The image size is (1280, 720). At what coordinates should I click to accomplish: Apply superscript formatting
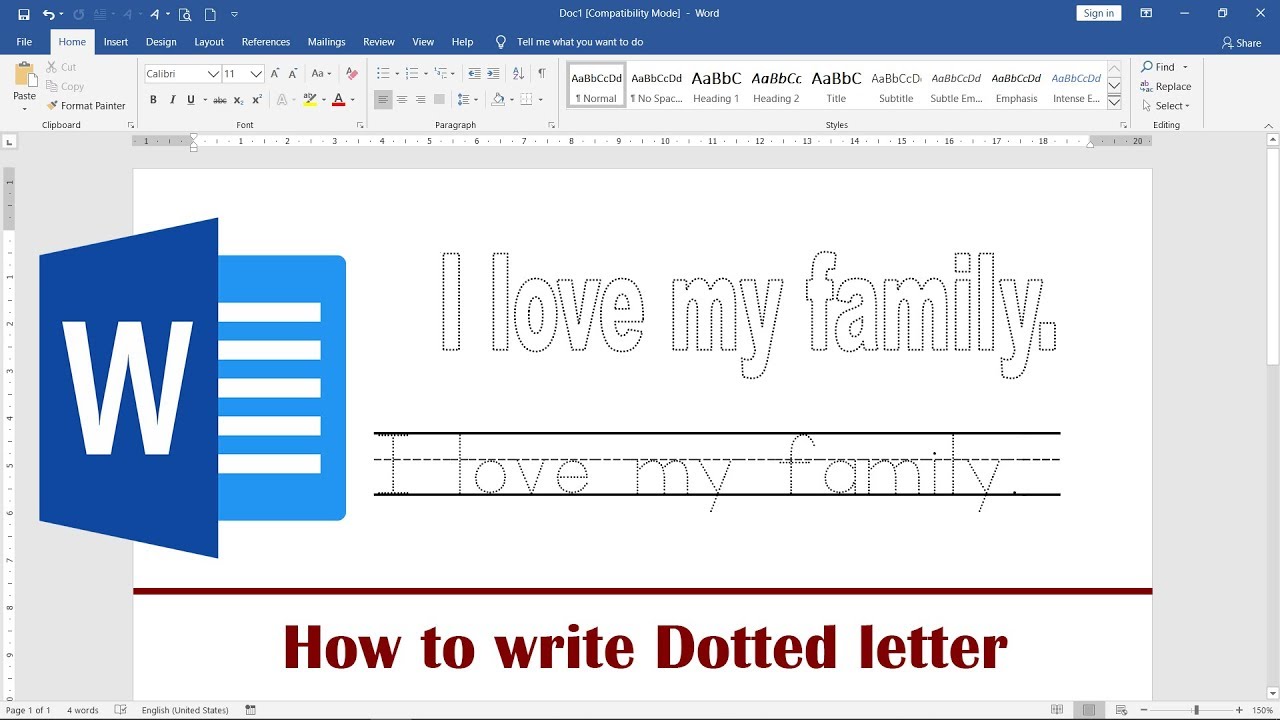257,100
